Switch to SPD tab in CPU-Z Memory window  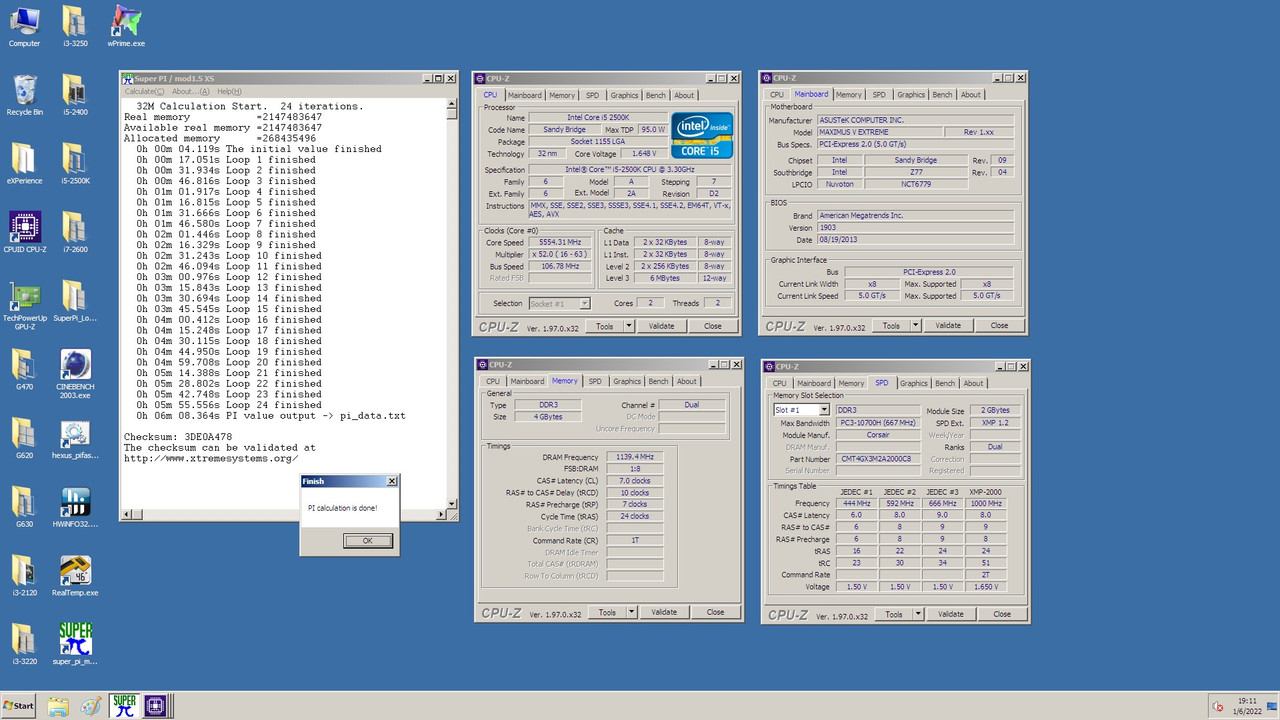coord(595,381)
